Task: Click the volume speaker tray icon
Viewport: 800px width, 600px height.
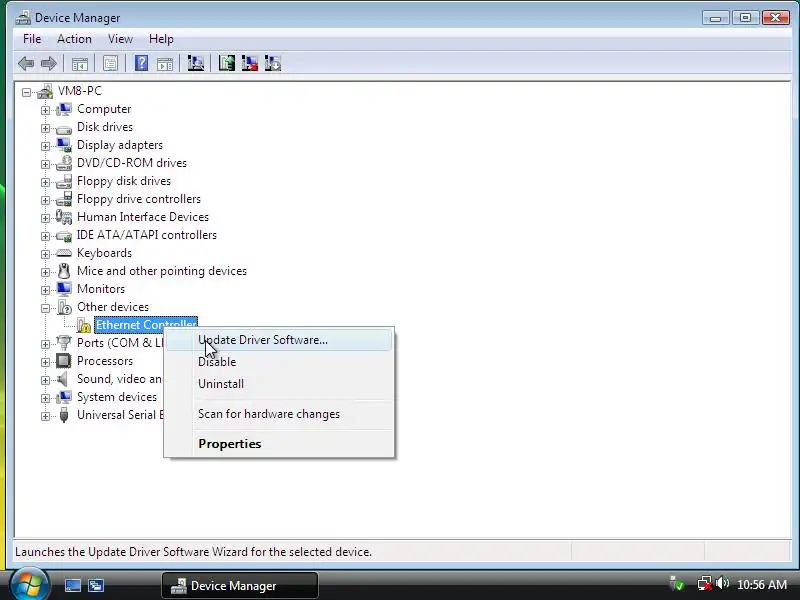Action: tap(722, 583)
